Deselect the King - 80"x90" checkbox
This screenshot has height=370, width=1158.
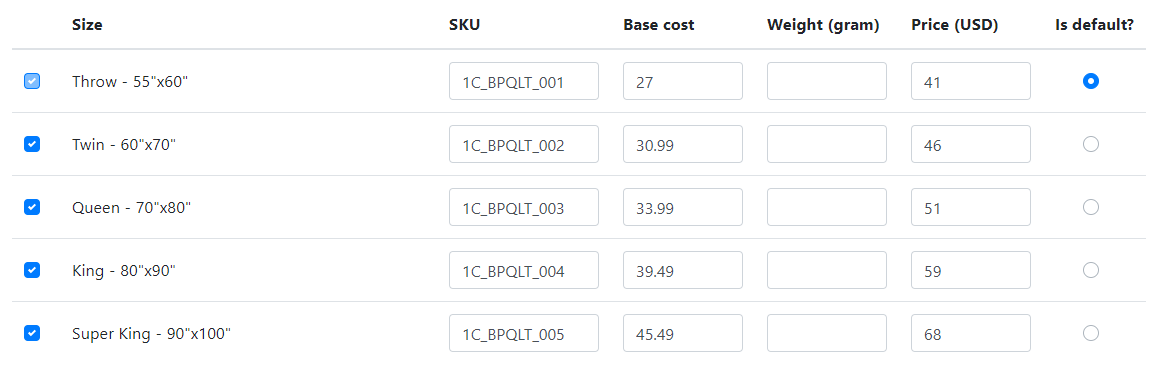(x=32, y=270)
